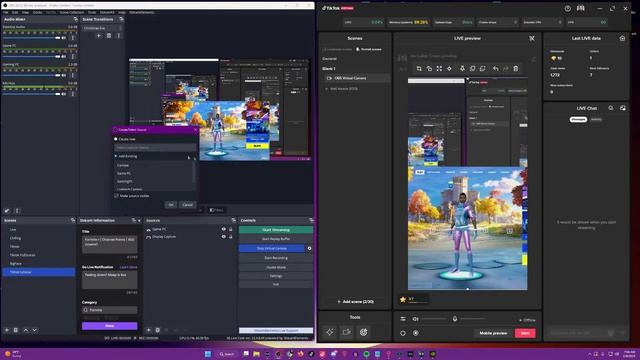This screenshot has width=640, height=360.
Task: Switch to Portrait scene tab in TikTok Scenes
Action: coord(369,49)
